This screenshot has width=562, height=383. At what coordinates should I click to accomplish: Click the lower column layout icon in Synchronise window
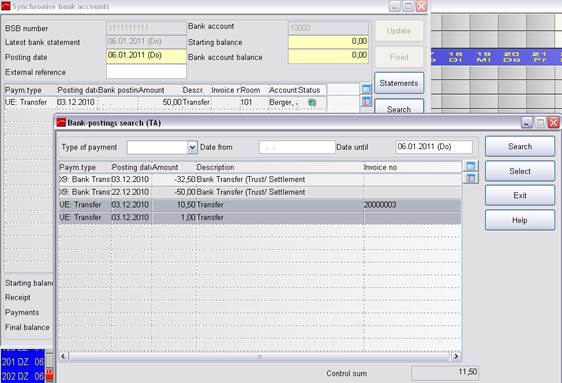(x=366, y=101)
